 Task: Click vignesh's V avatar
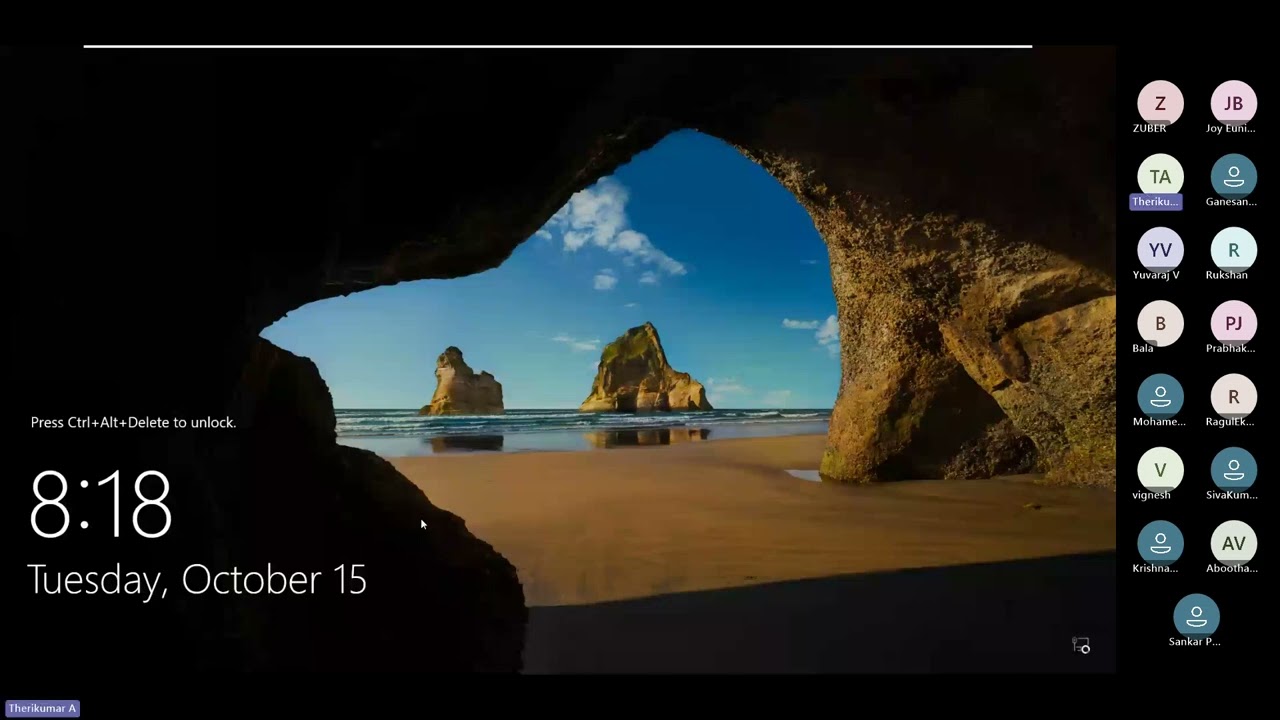[x=1160, y=470]
